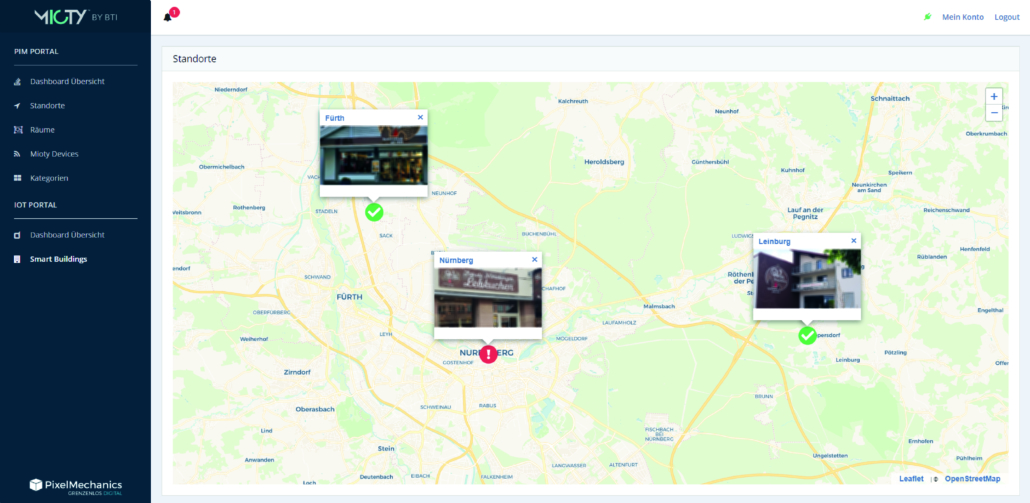The image size is (1030, 503).
Task: Open Mioty Devices menu item
Action: 54,154
